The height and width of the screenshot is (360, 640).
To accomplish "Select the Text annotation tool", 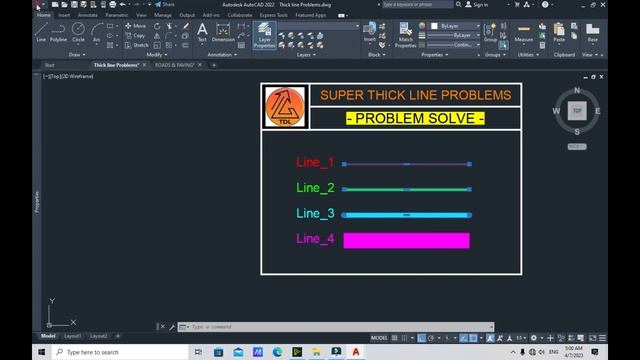I will (202, 32).
